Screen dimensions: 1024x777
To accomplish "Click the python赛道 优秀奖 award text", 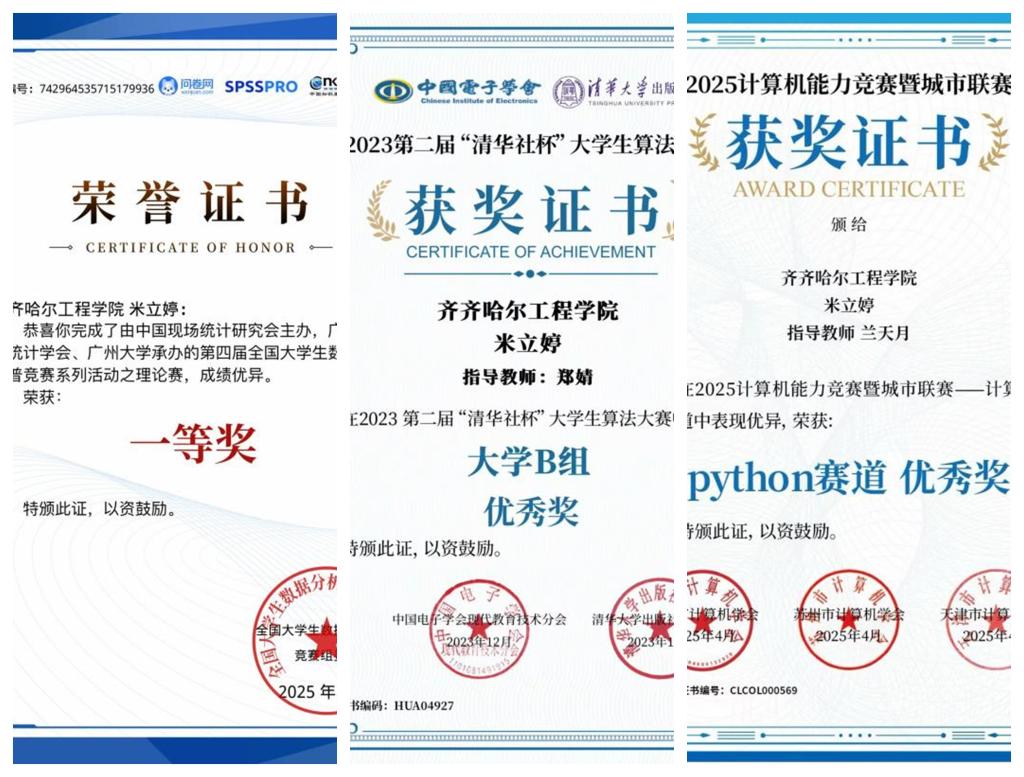I will pos(848,479).
